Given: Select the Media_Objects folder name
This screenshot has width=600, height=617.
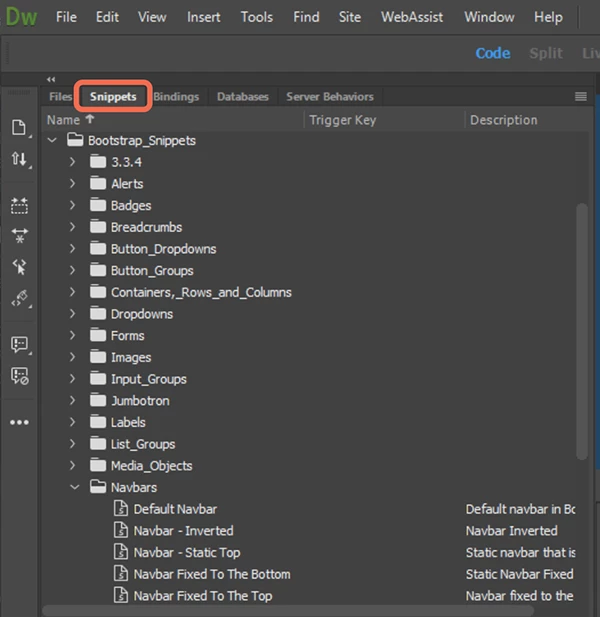Looking at the screenshot, I should 151,466.
